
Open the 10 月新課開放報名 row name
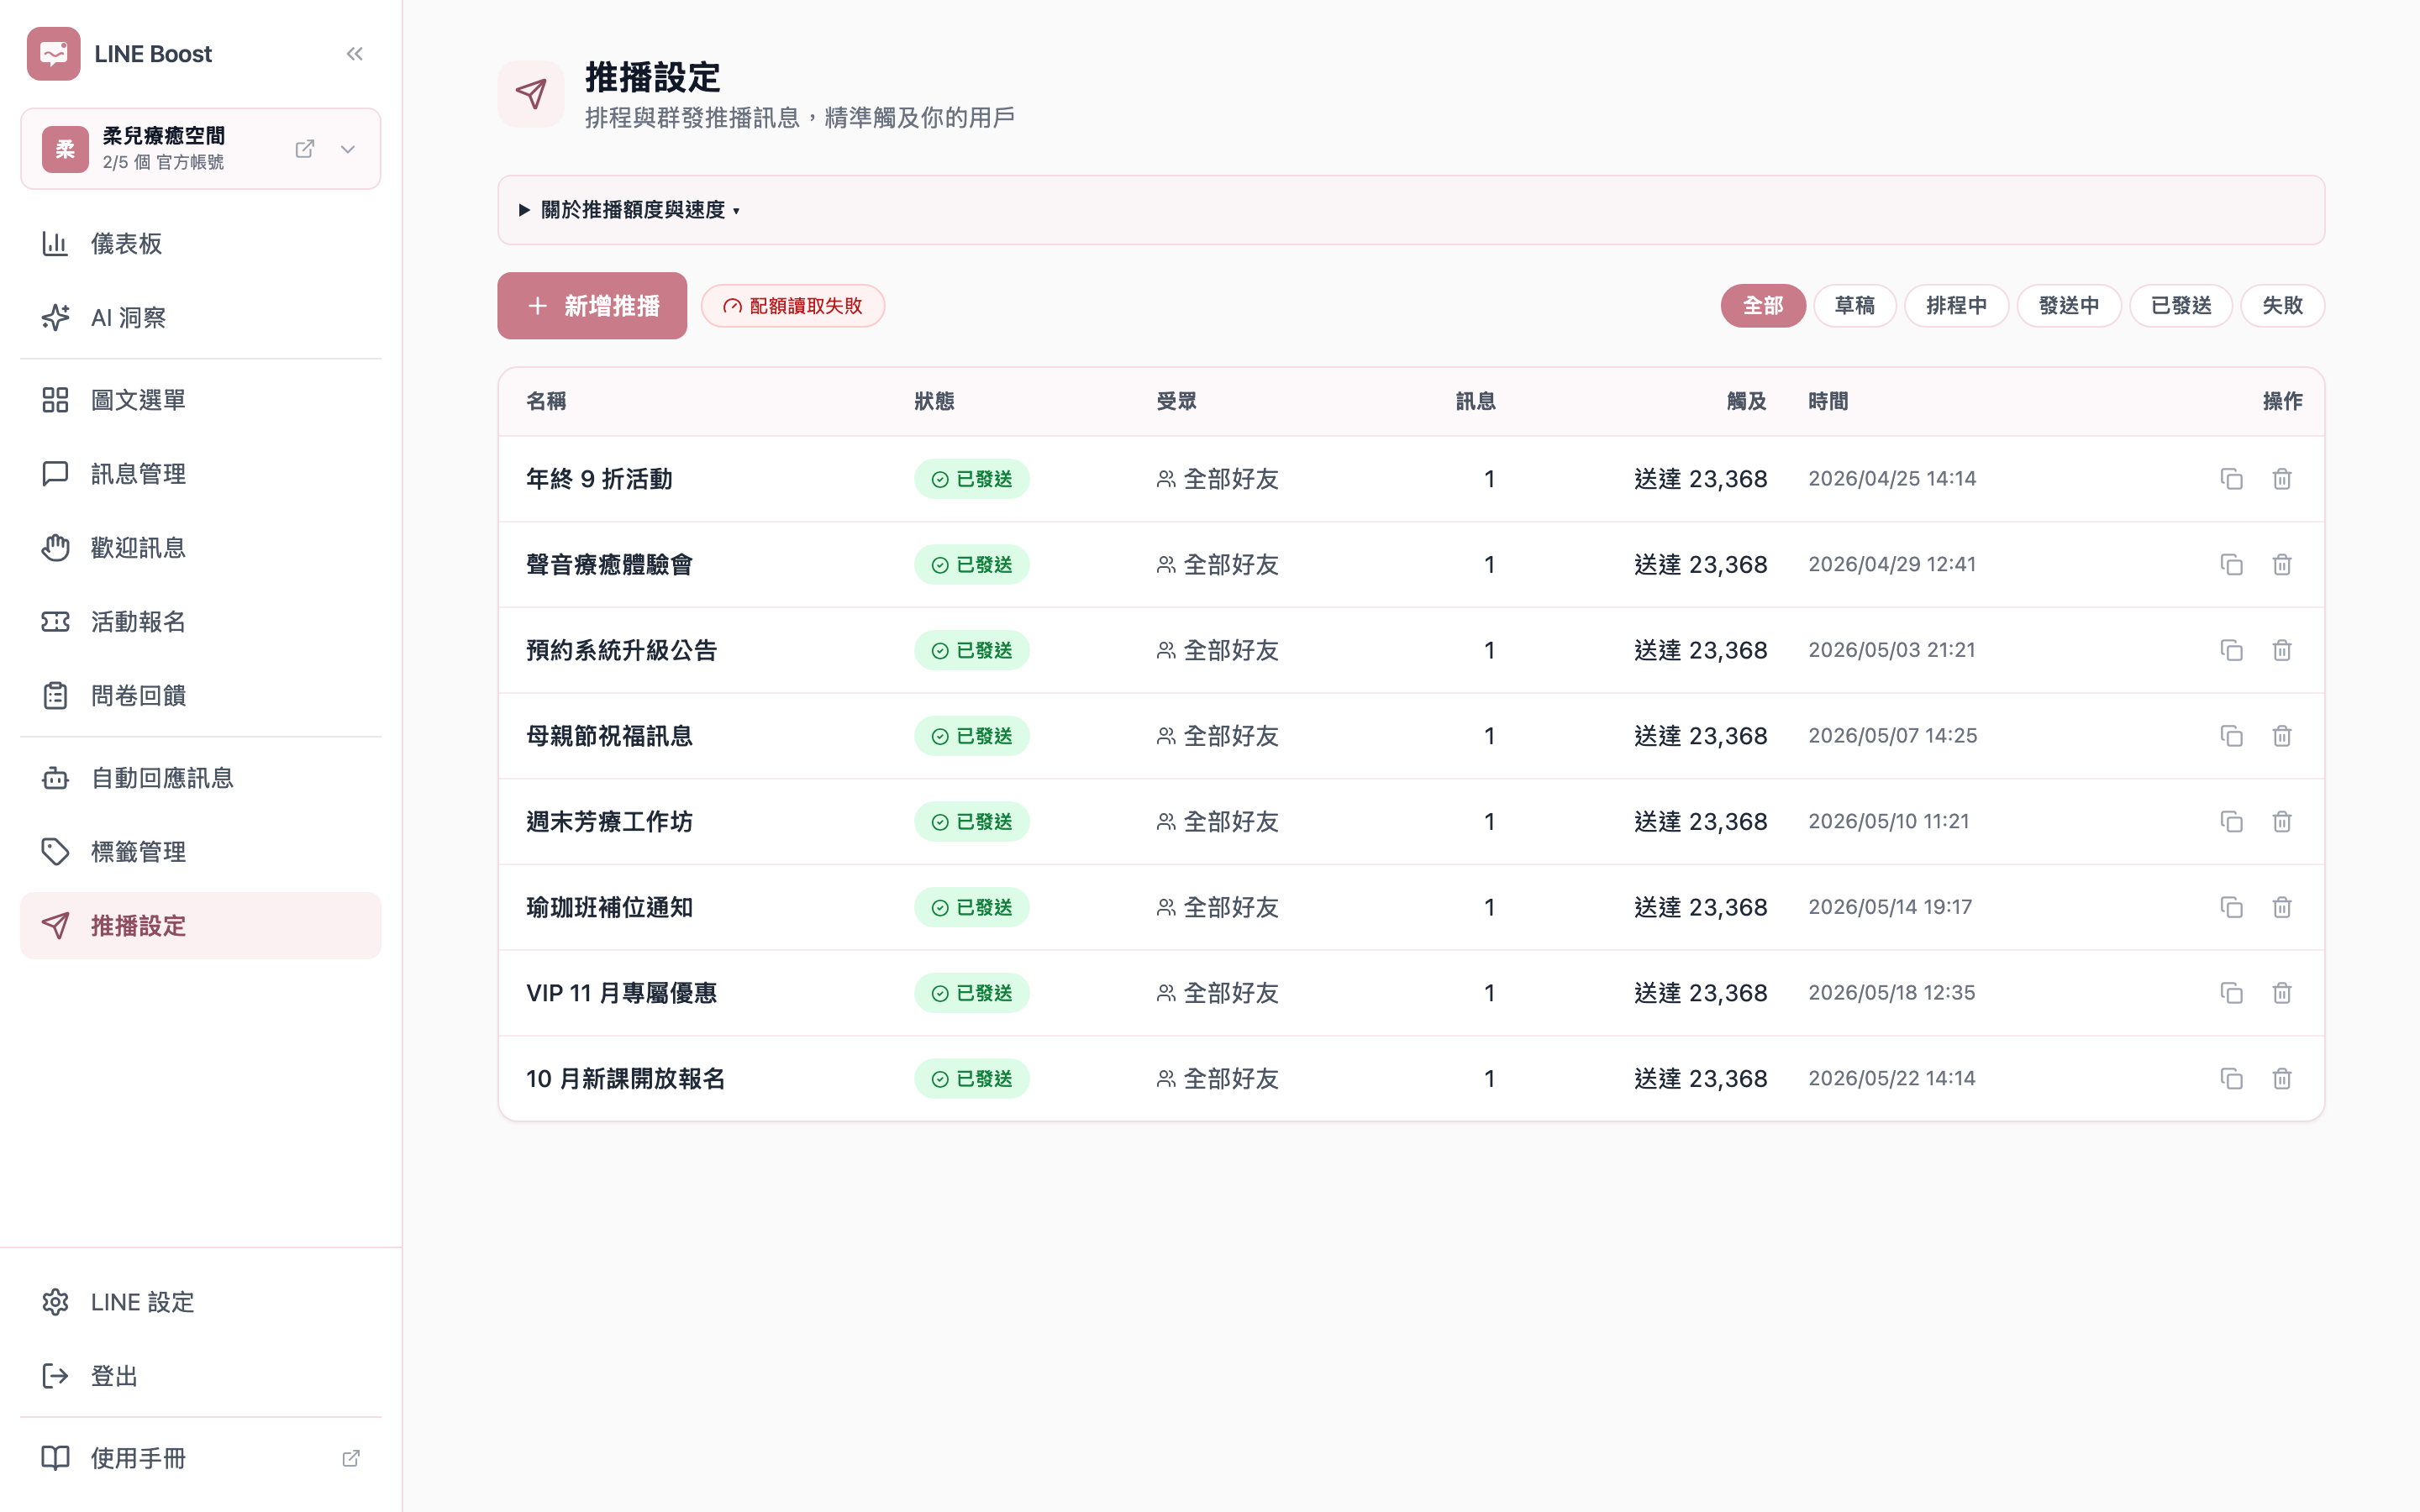click(626, 1079)
